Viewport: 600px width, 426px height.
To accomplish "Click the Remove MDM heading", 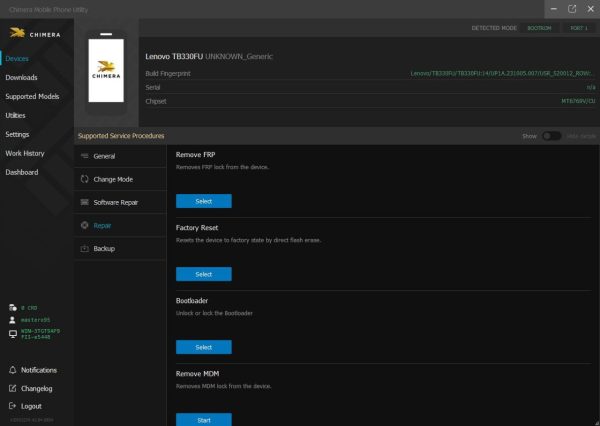I will coord(197,374).
